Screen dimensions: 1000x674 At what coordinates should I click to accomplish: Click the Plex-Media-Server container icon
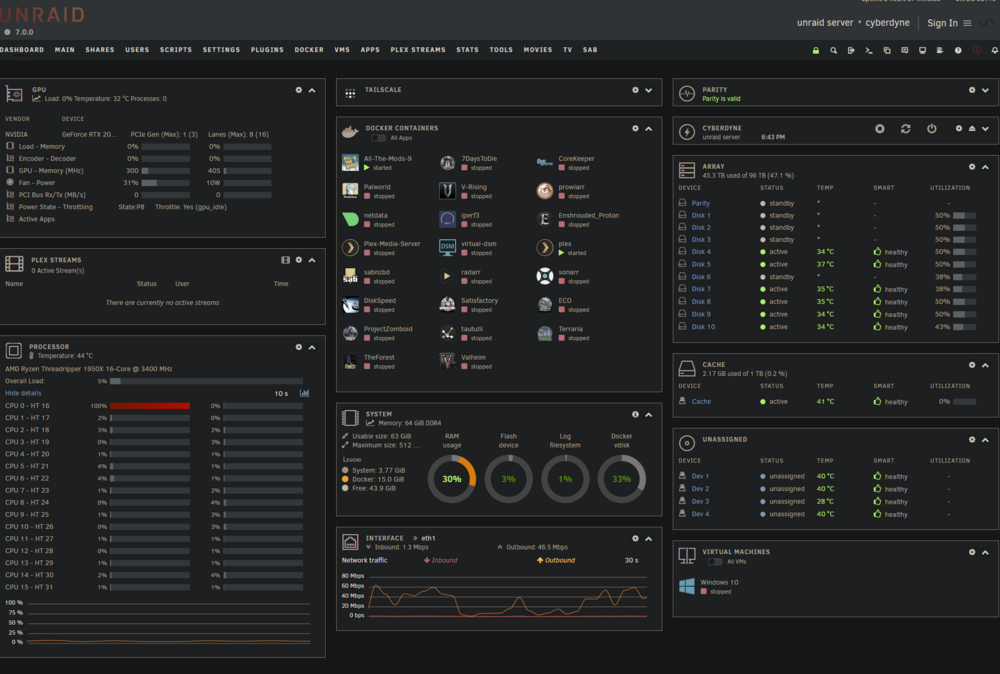350,247
